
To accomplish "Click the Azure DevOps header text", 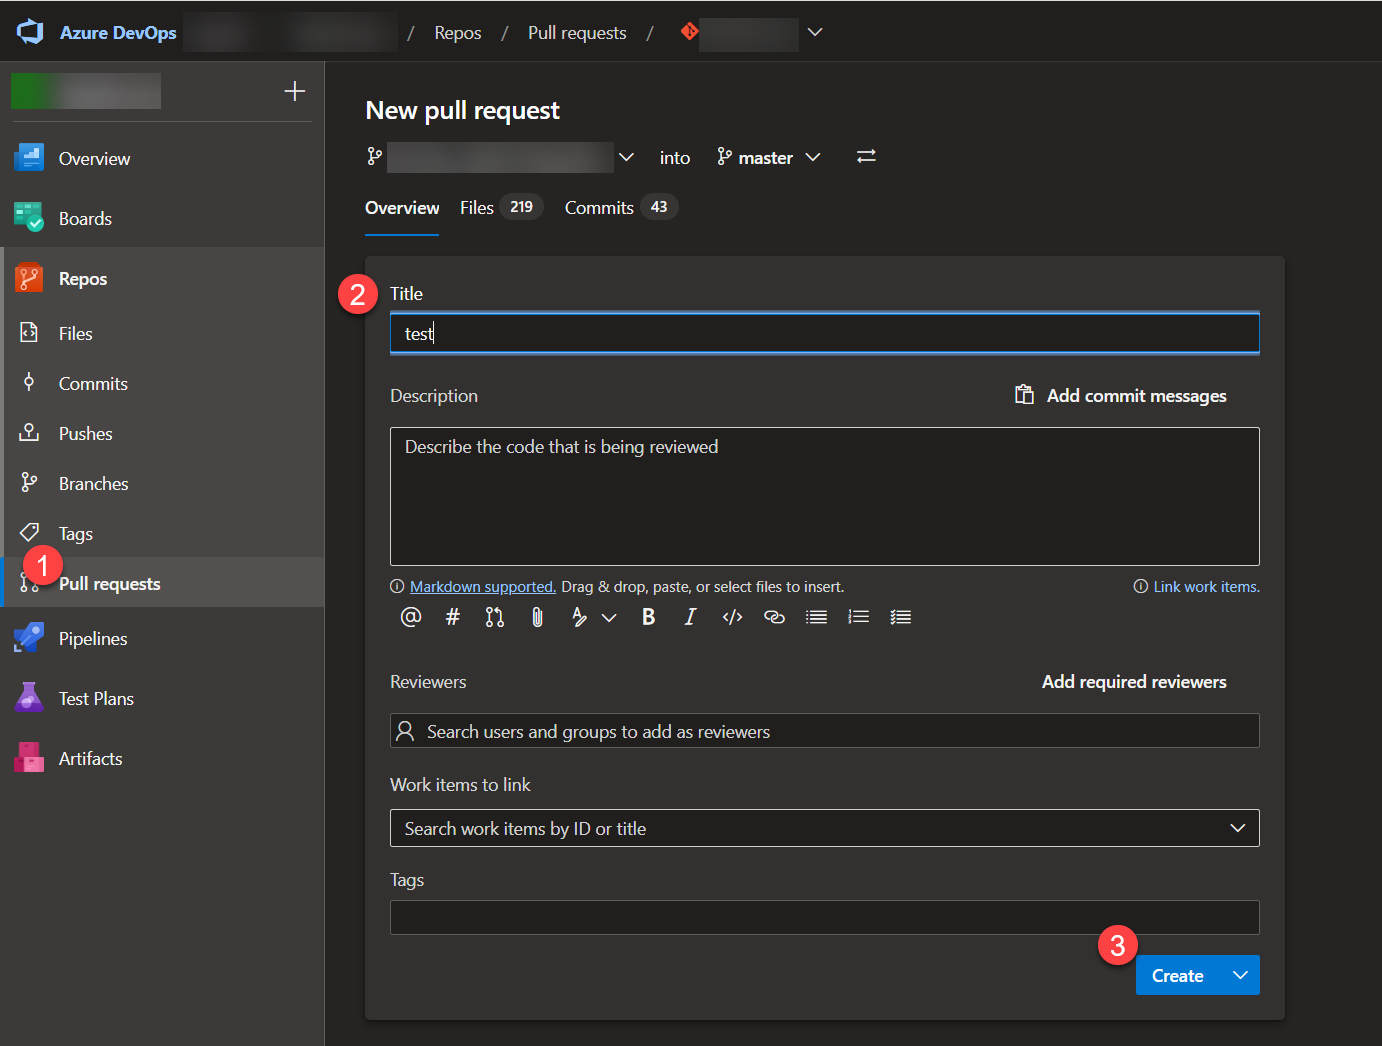I will 118,33.
